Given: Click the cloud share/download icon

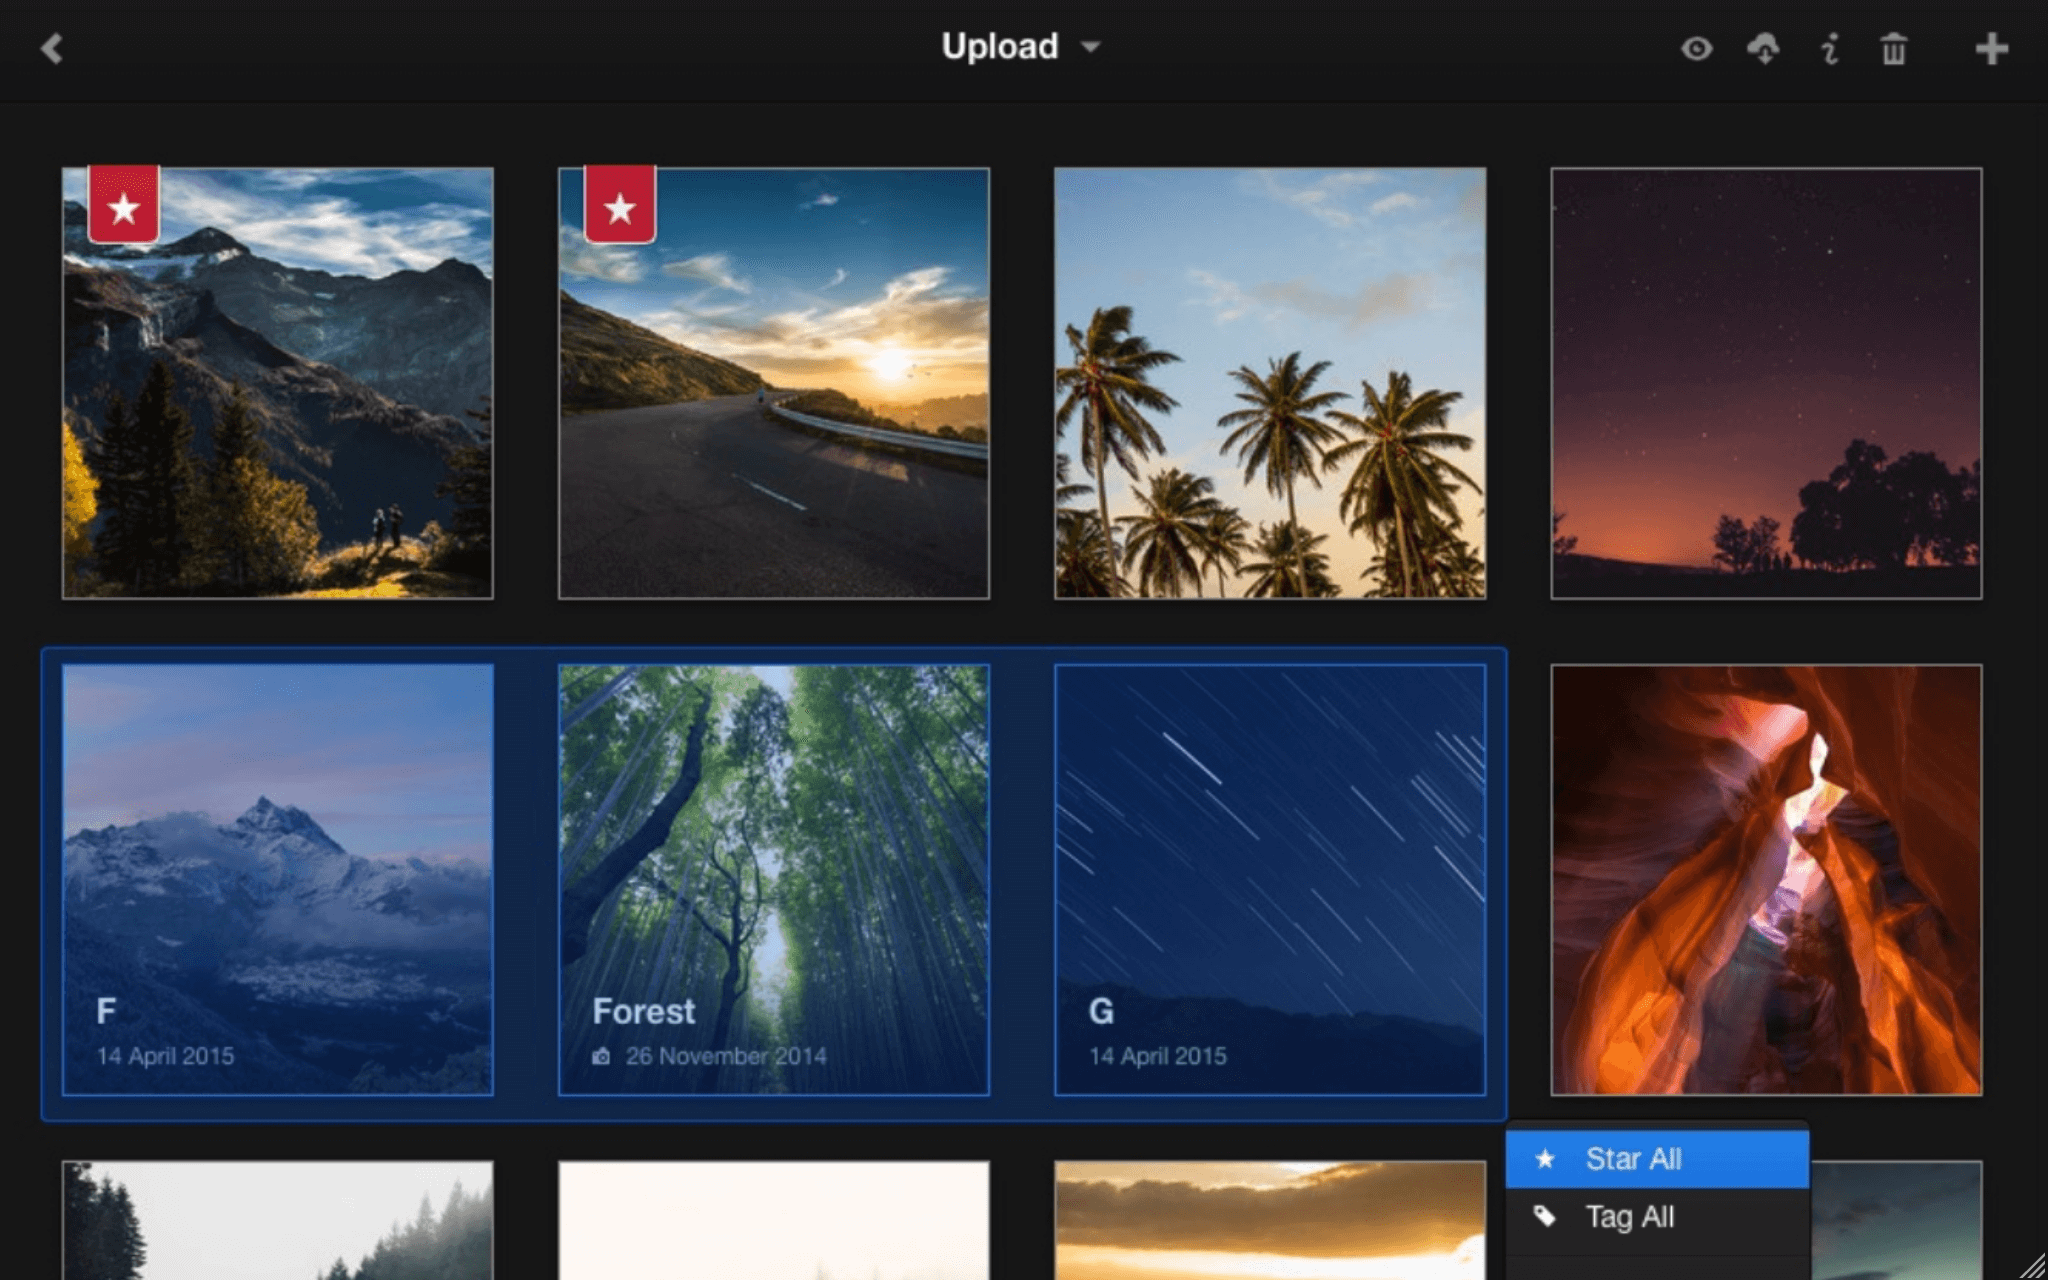Looking at the screenshot, I should coord(1763,48).
